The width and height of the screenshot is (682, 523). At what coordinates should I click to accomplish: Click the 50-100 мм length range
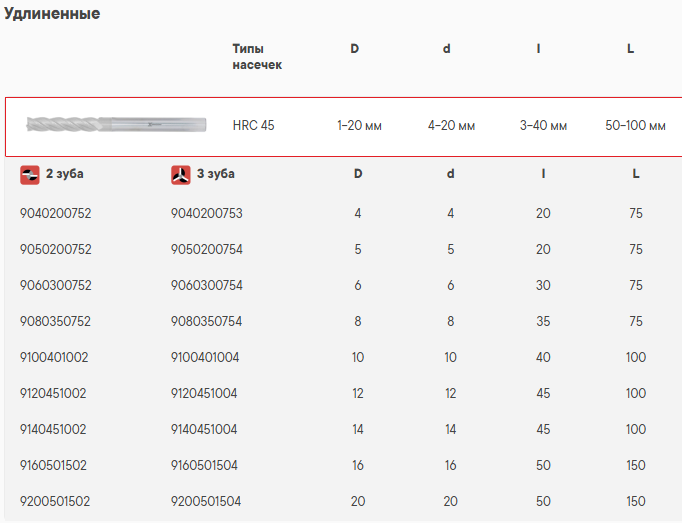(635, 126)
